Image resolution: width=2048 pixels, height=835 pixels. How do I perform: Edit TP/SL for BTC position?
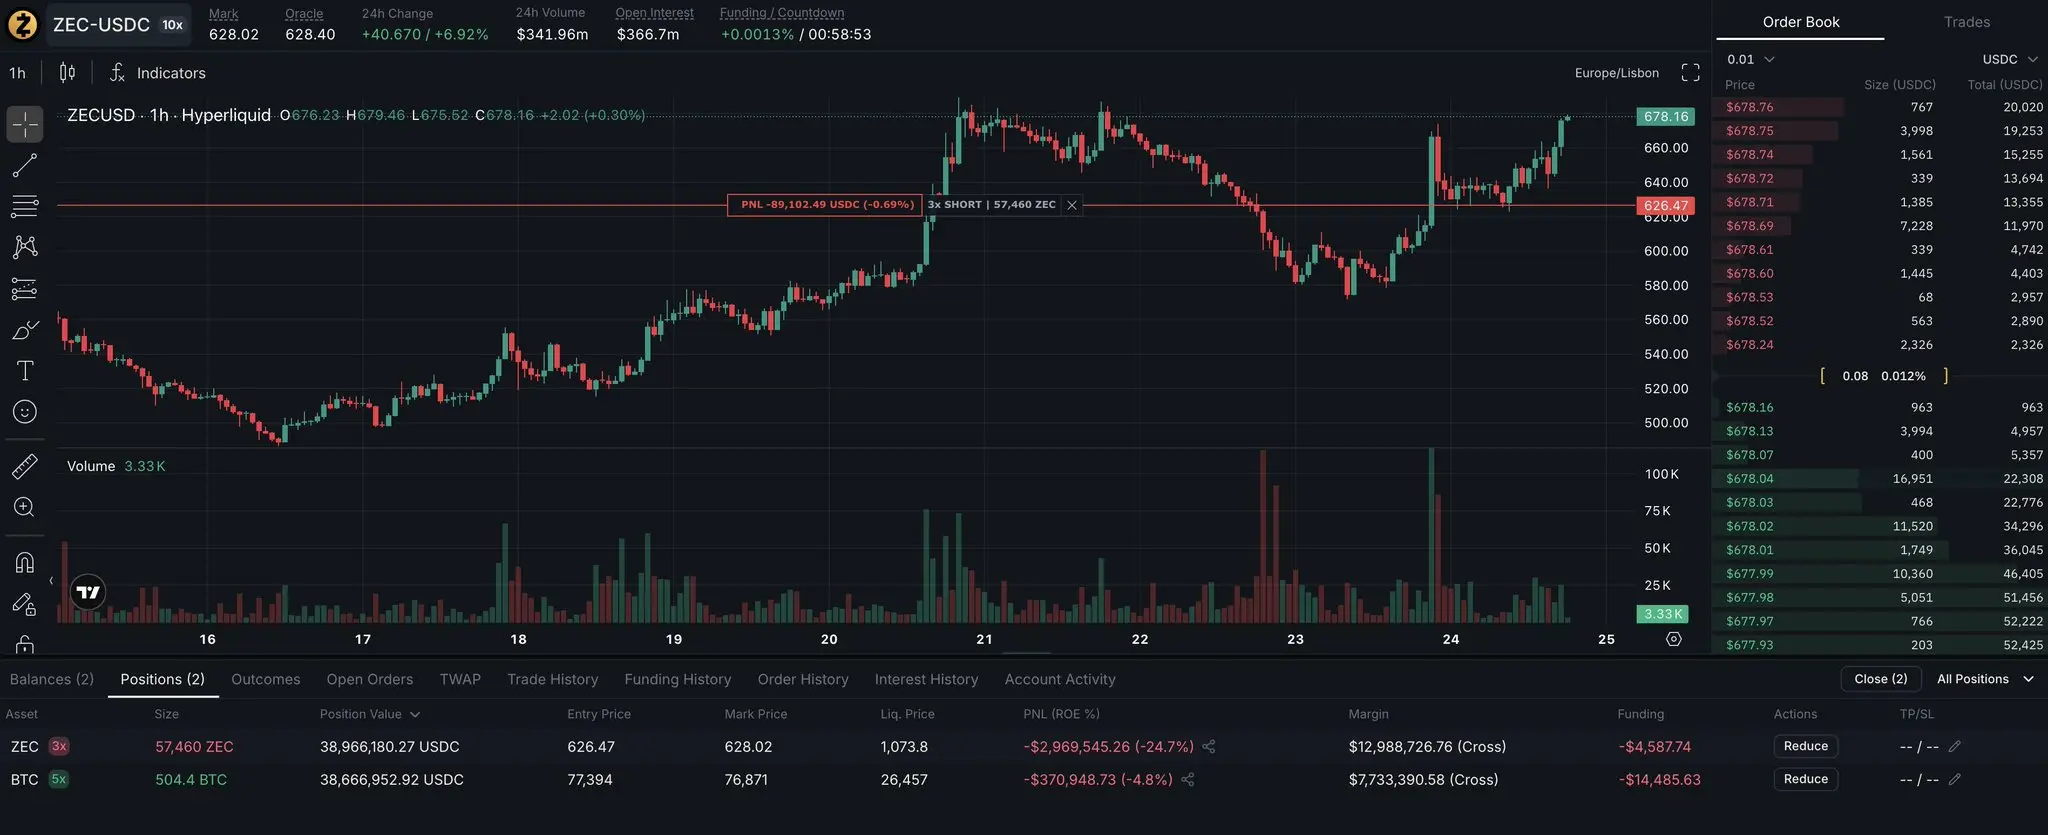[1955, 779]
